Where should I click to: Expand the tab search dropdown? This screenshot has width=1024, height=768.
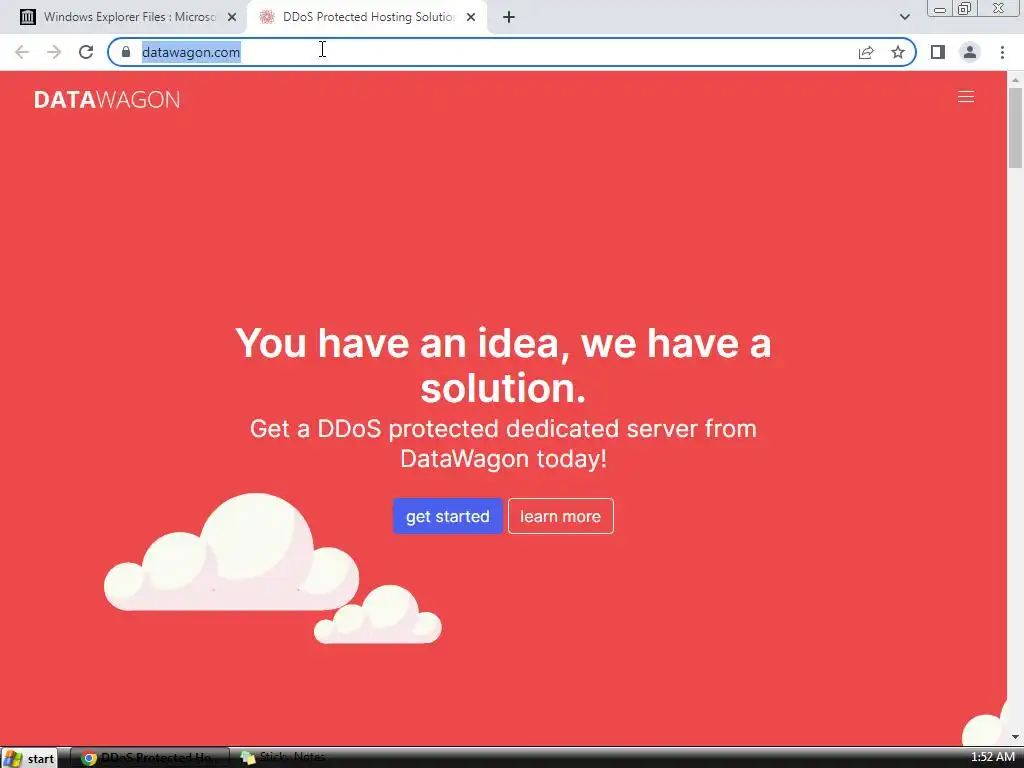[904, 17]
